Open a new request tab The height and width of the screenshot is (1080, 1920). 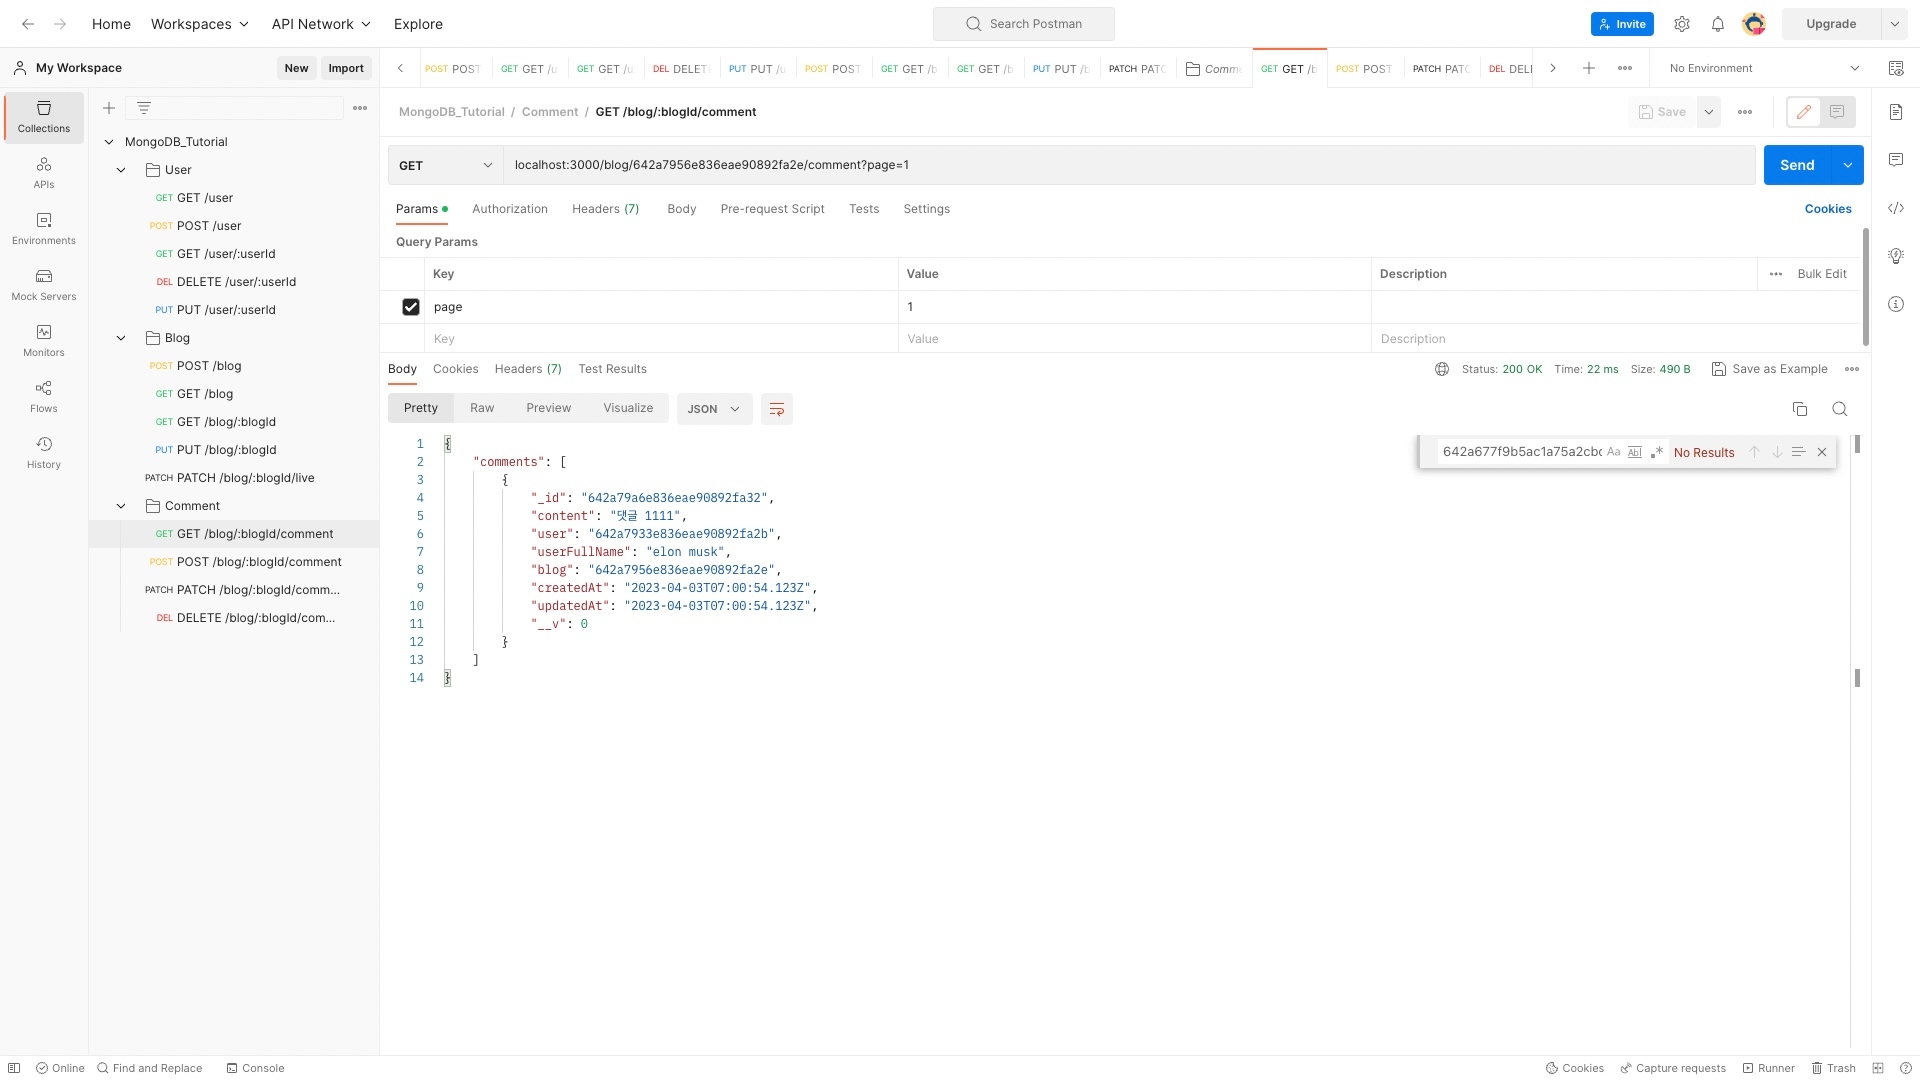coord(1589,68)
